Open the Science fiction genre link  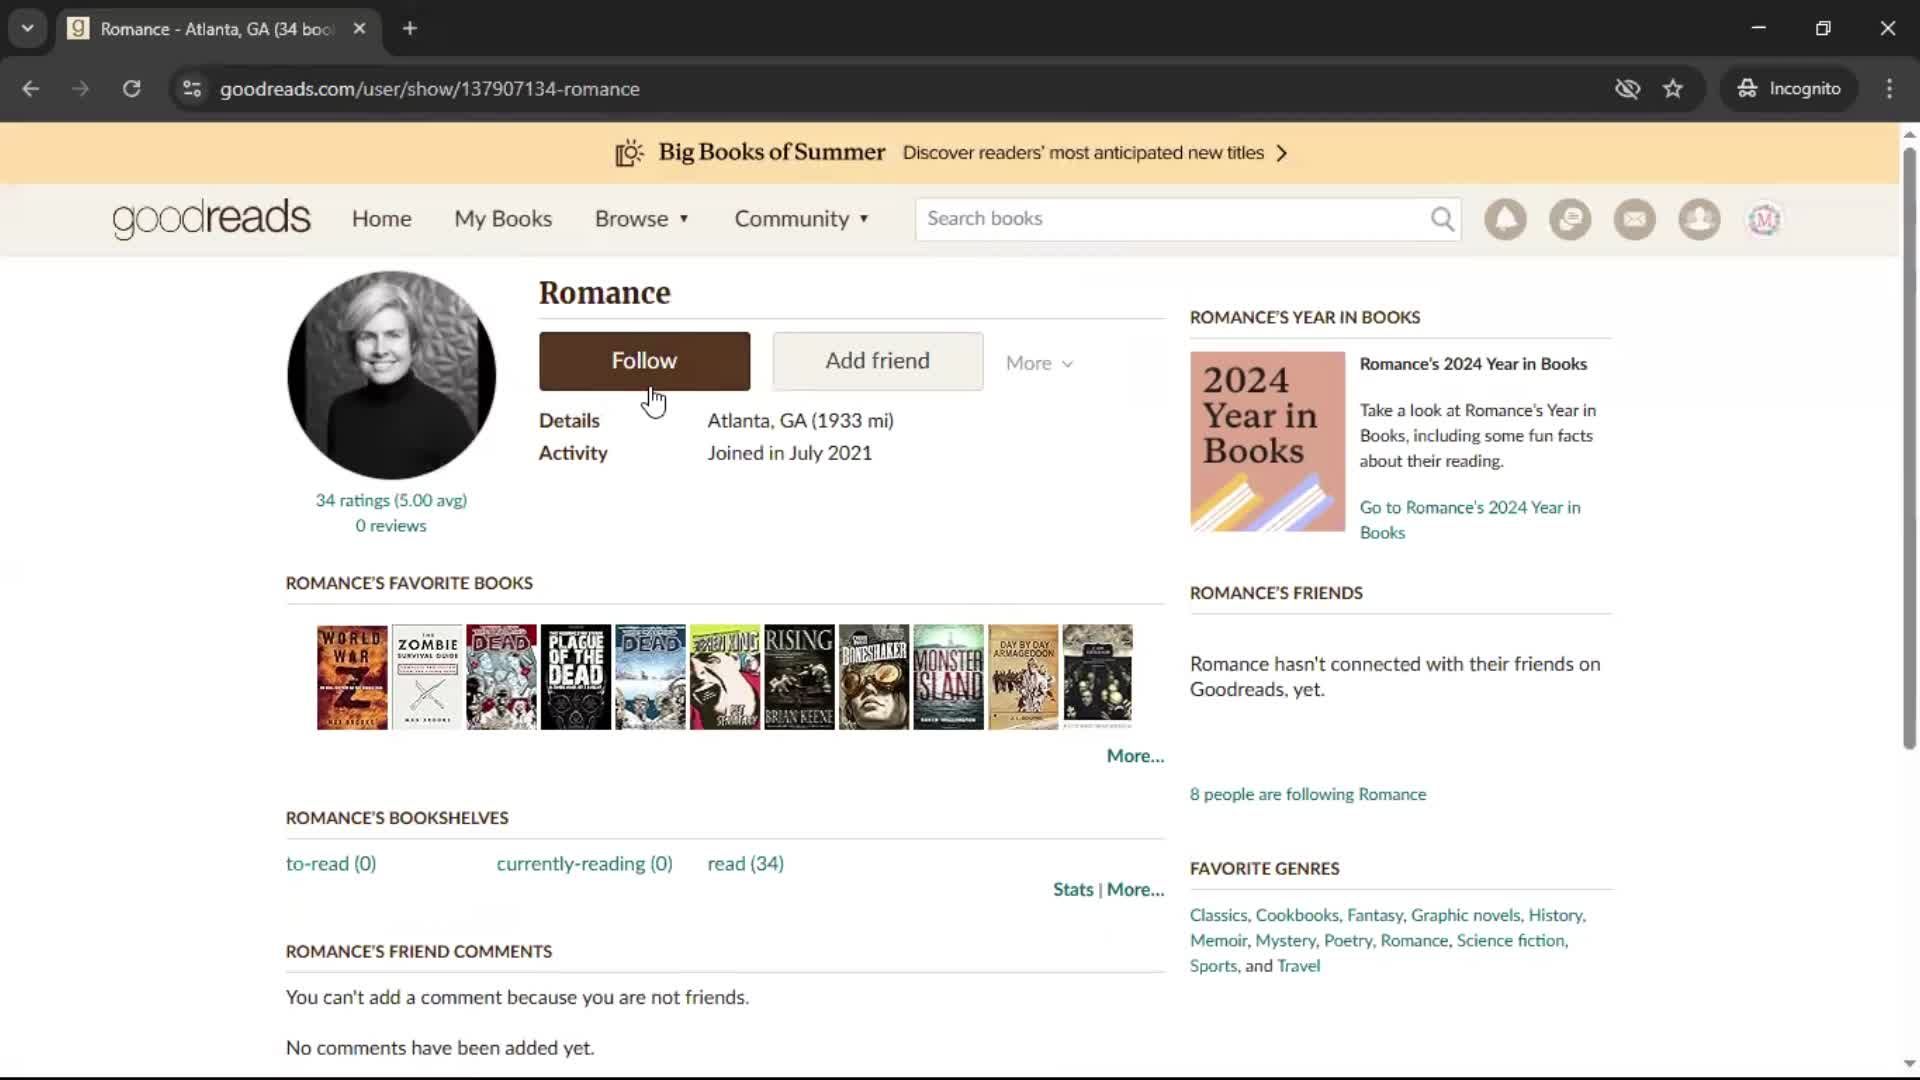pyautogui.click(x=1511, y=941)
